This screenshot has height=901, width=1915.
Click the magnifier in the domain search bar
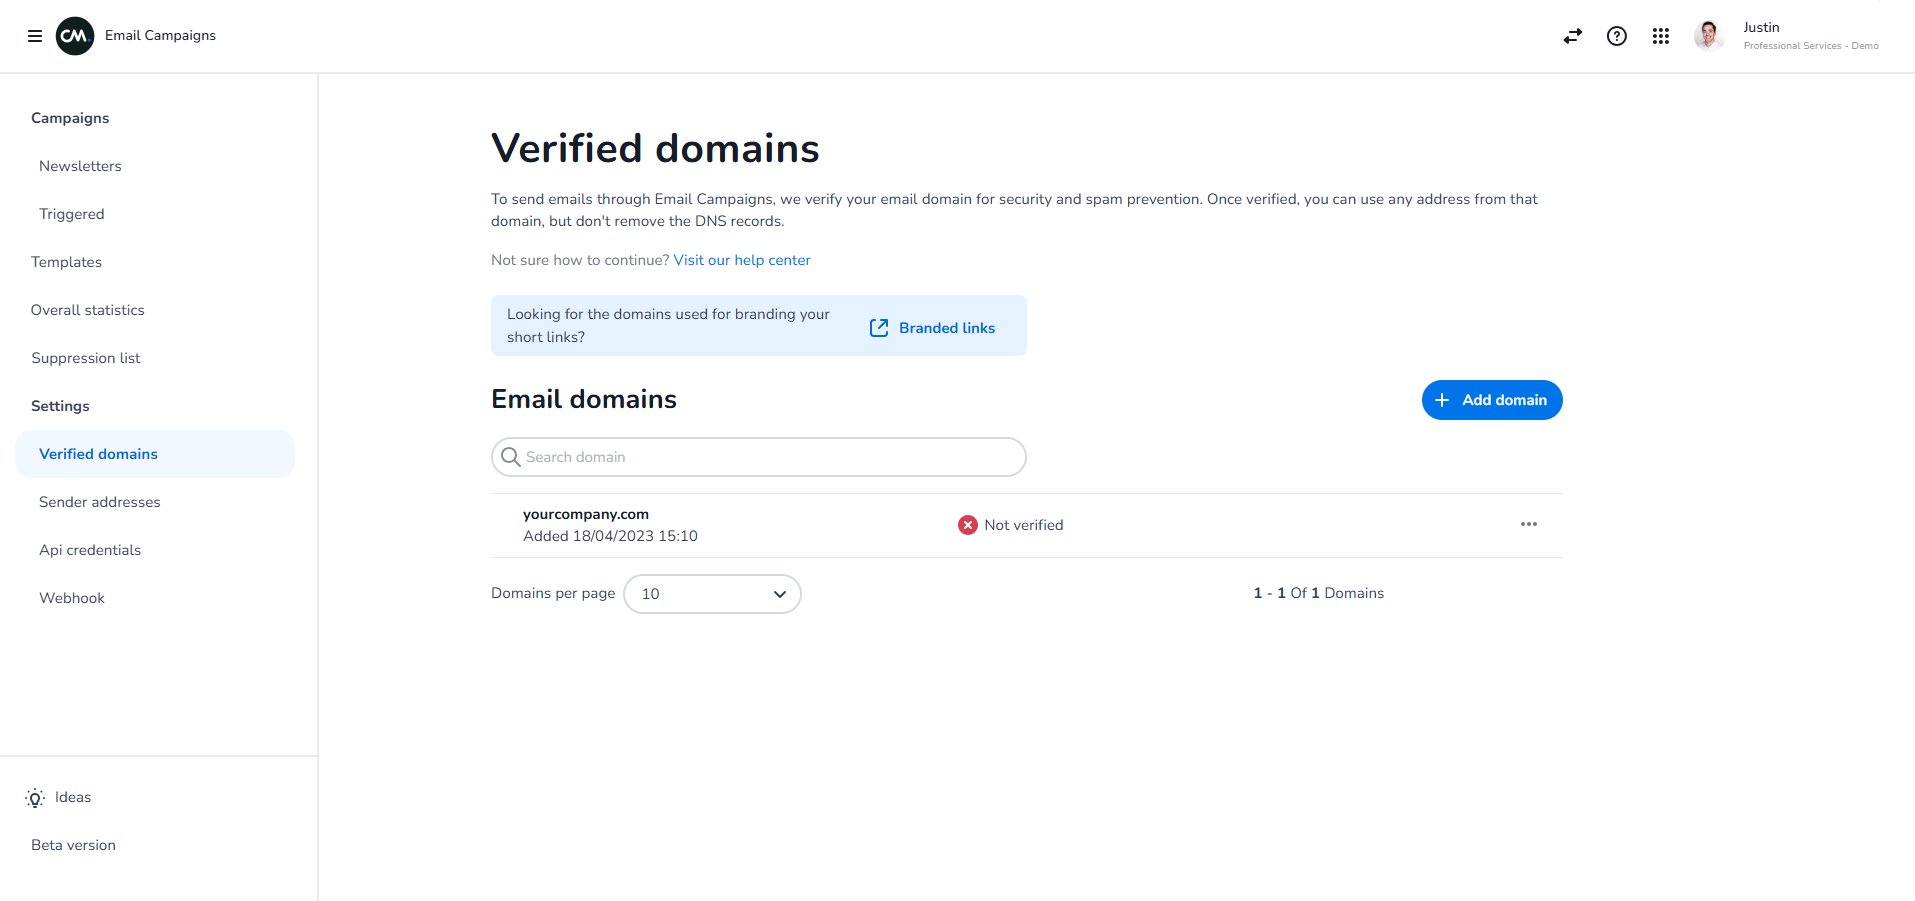point(511,457)
